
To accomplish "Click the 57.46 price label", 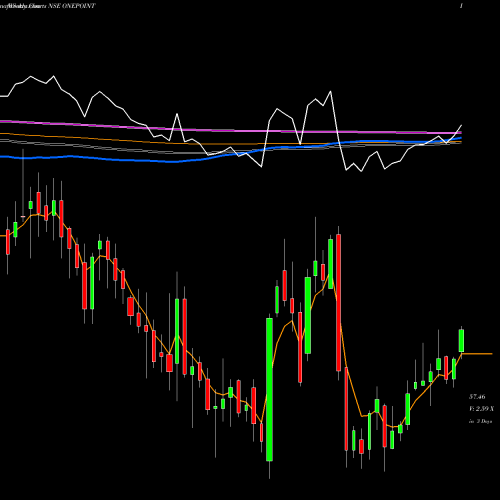I will click(477, 397).
